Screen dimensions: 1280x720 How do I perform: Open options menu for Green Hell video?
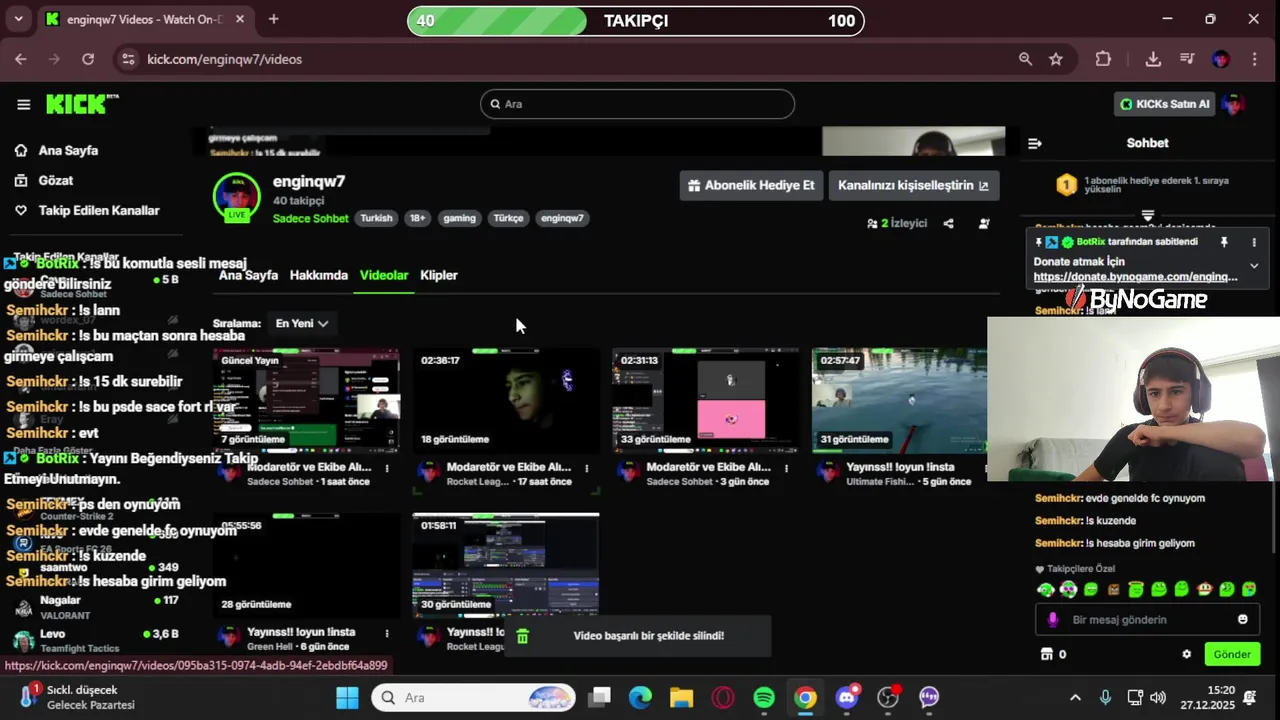387,633
